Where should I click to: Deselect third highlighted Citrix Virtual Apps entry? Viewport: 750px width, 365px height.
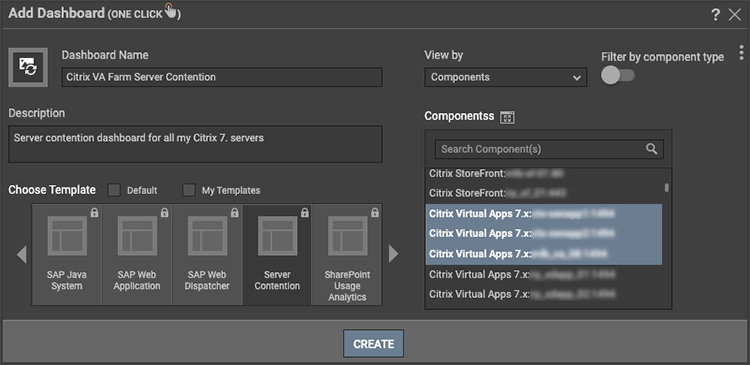544,254
